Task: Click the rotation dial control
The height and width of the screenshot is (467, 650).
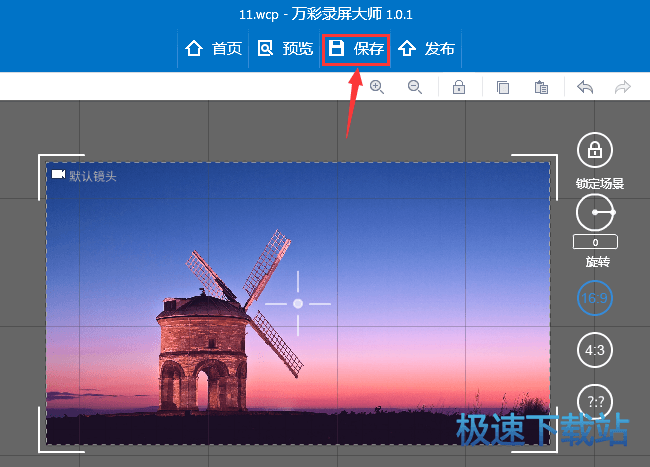Action: [595, 213]
